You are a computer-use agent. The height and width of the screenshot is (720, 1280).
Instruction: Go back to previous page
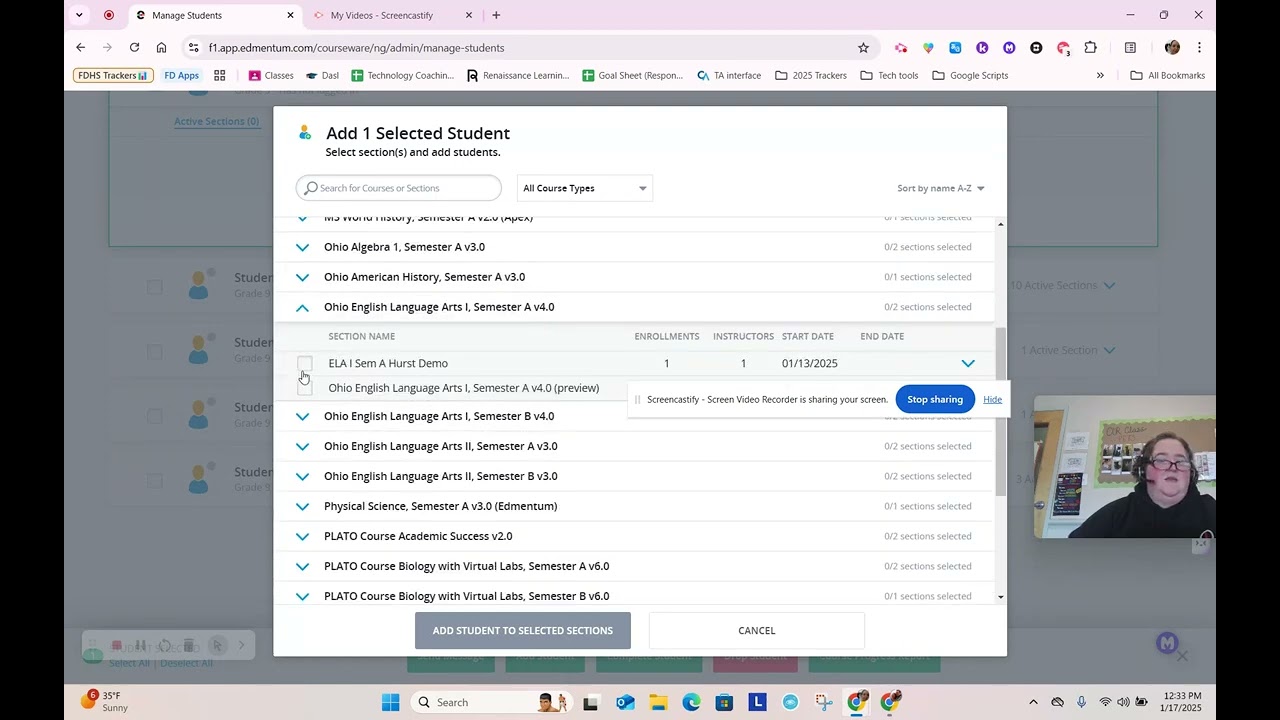pyautogui.click(x=81, y=47)
